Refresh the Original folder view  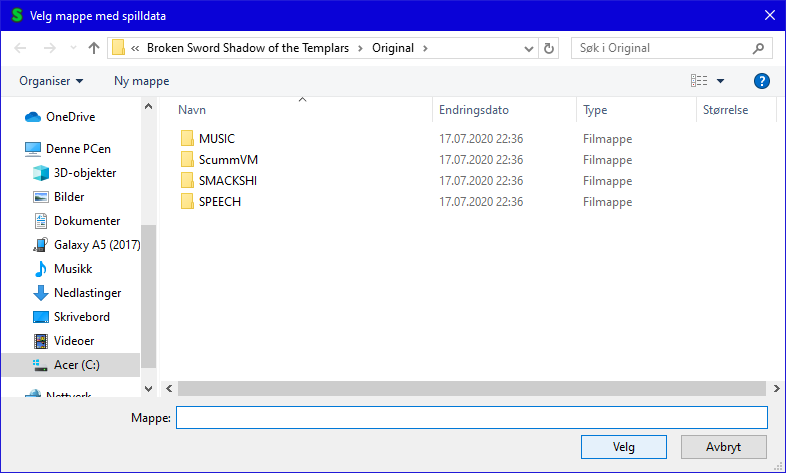pyautogui.click(x=549, y=49)
